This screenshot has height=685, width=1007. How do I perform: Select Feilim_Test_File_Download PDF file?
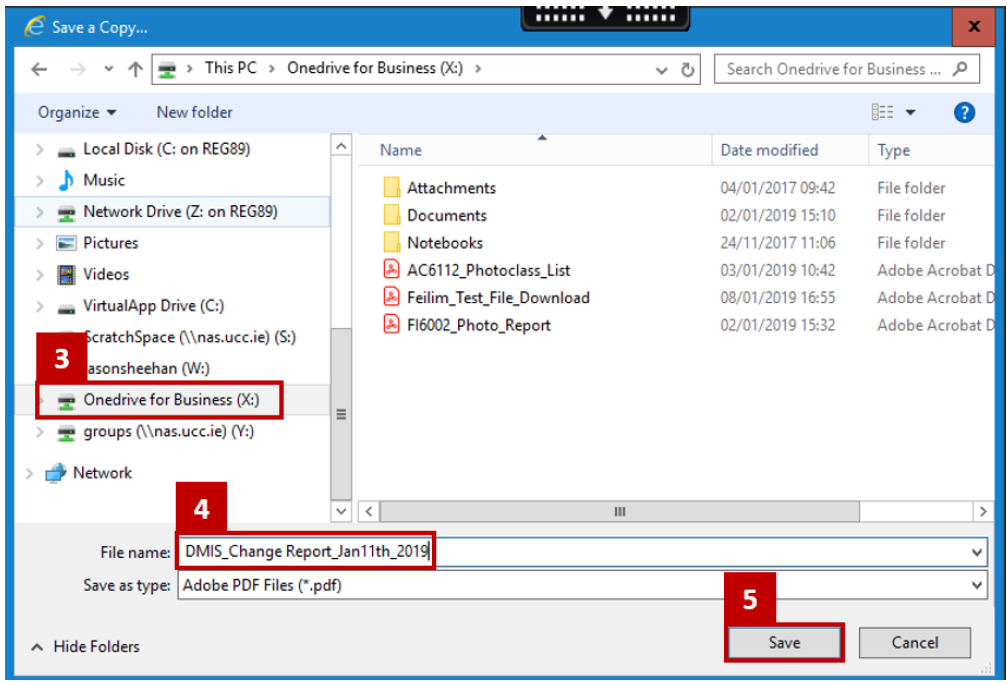click(497, 298)
